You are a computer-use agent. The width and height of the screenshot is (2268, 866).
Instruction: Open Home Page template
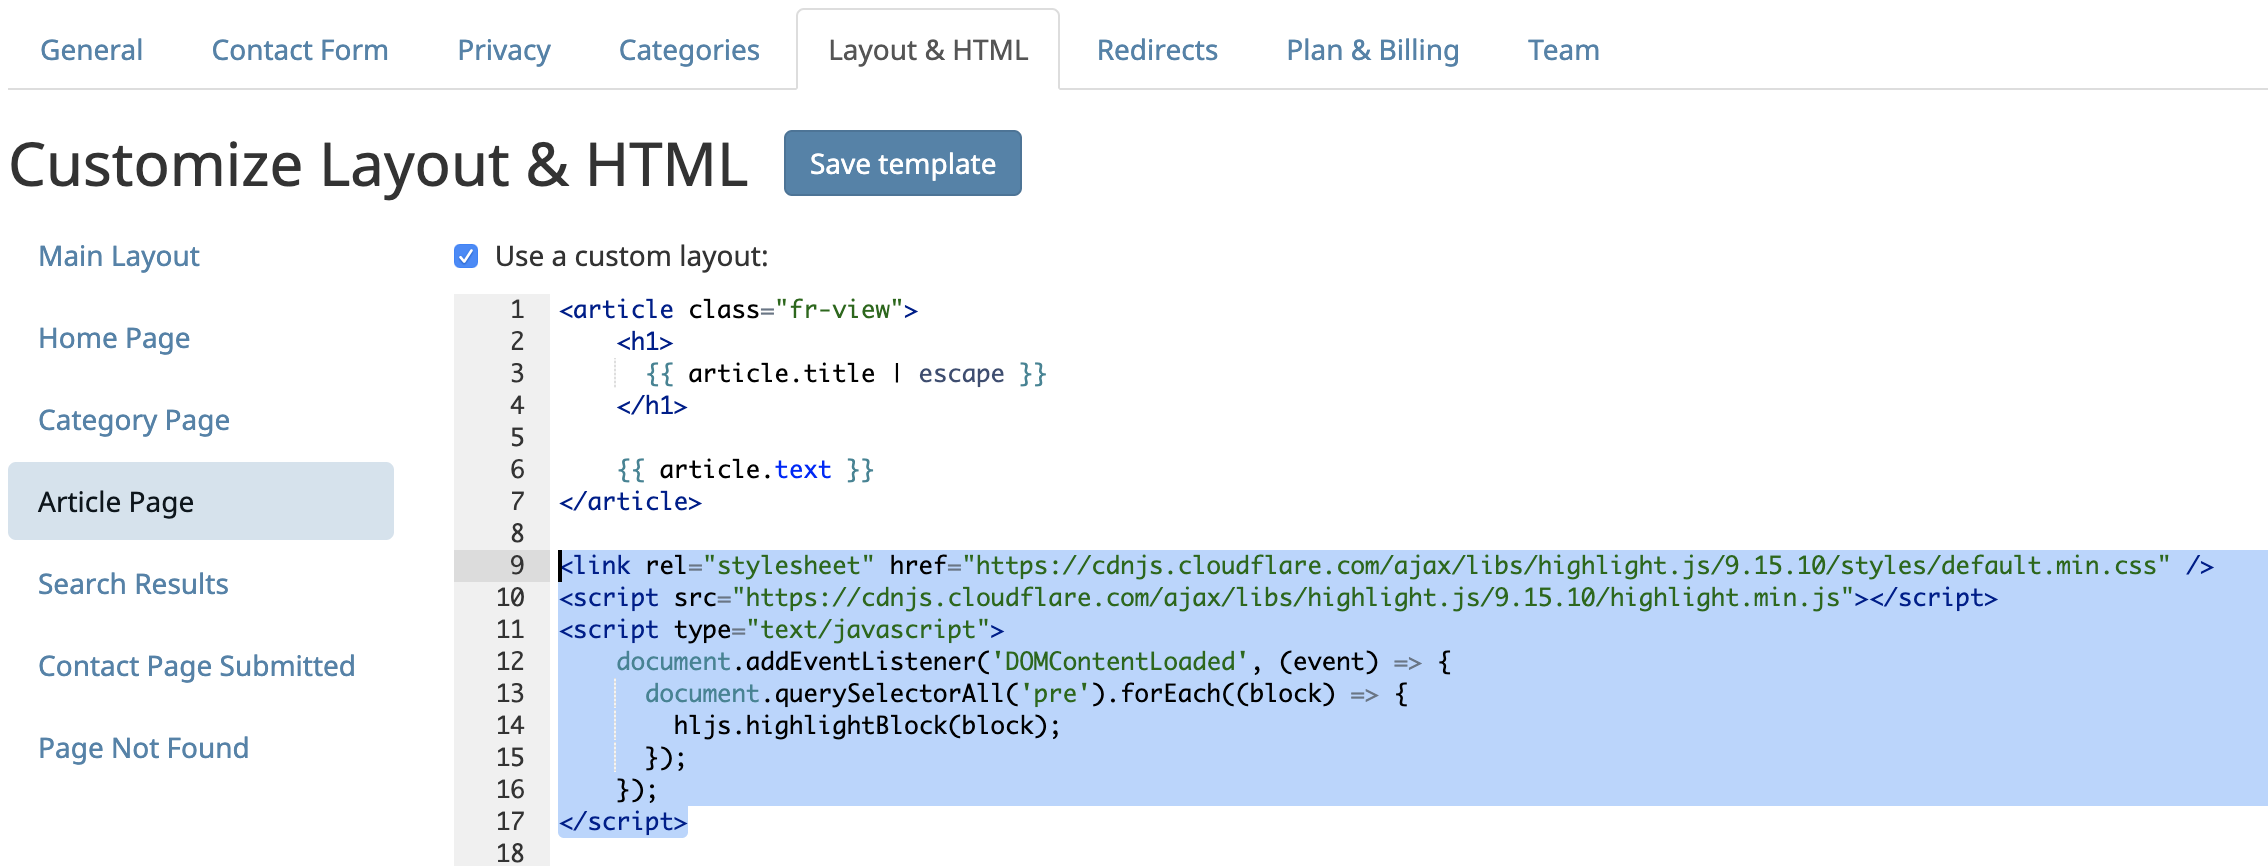click(x=114, y=338)
